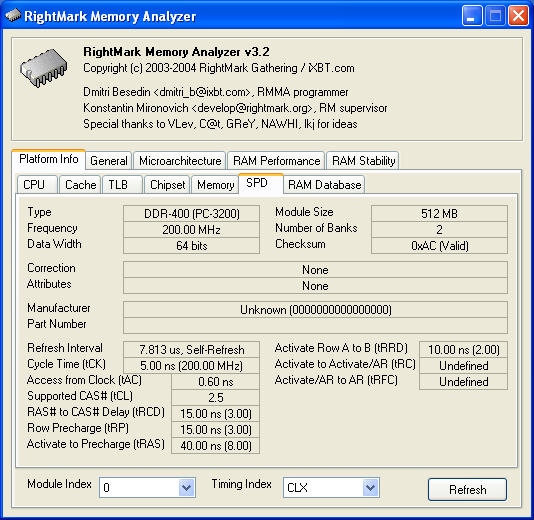Click the 'Timing Index' label
This screenshot has width=534, height=520.
tap(241, 484)
